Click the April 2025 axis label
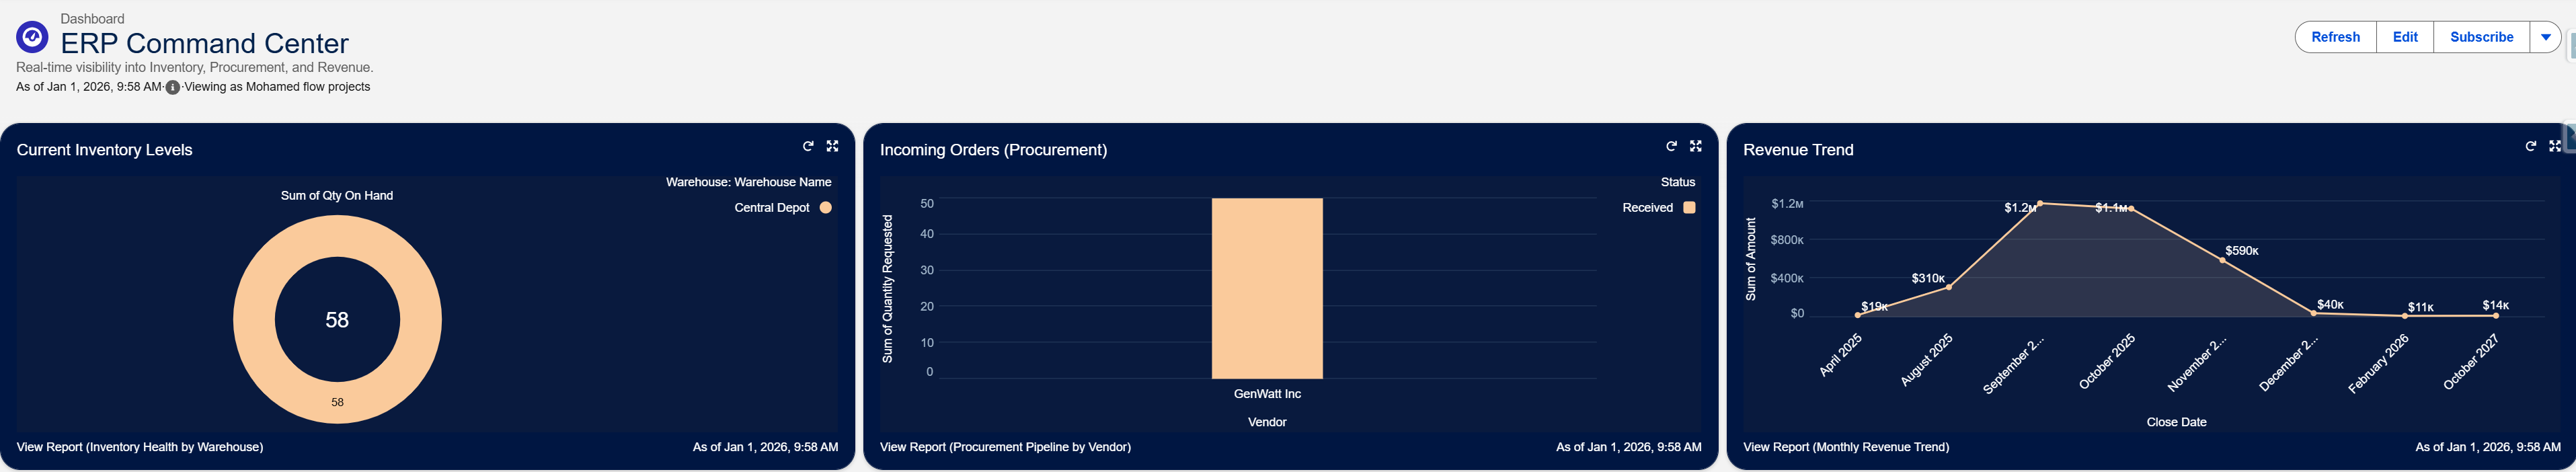Viewport: 2576px width, 472px height. [1840, 355]
